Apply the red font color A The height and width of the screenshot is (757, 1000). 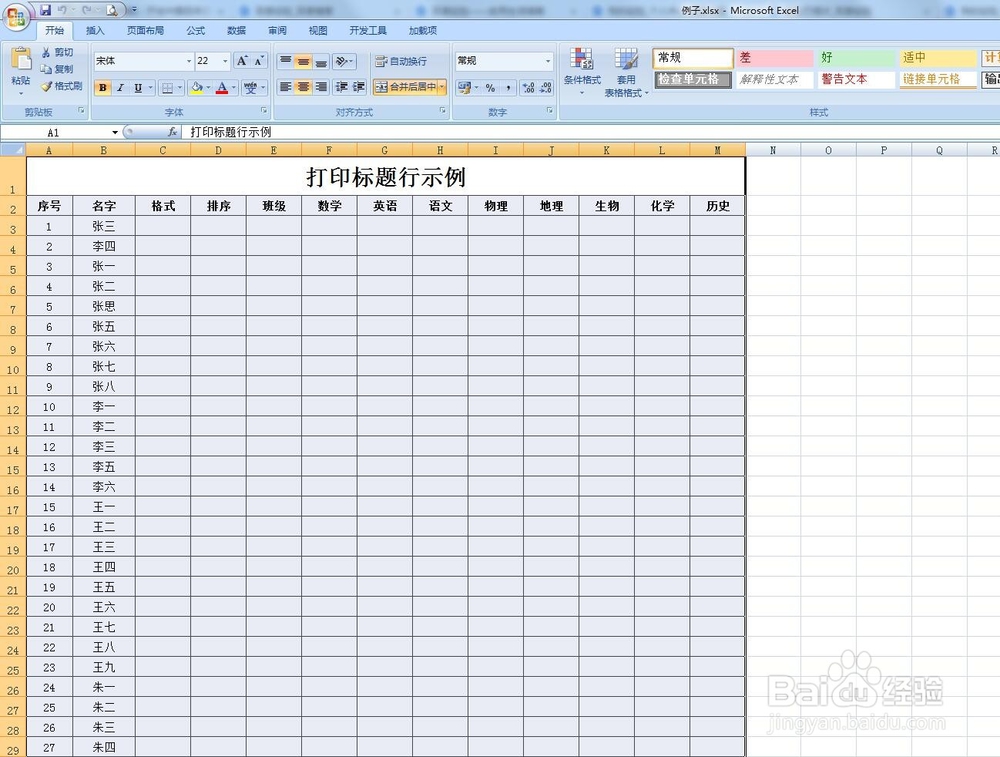click(221, 87)
